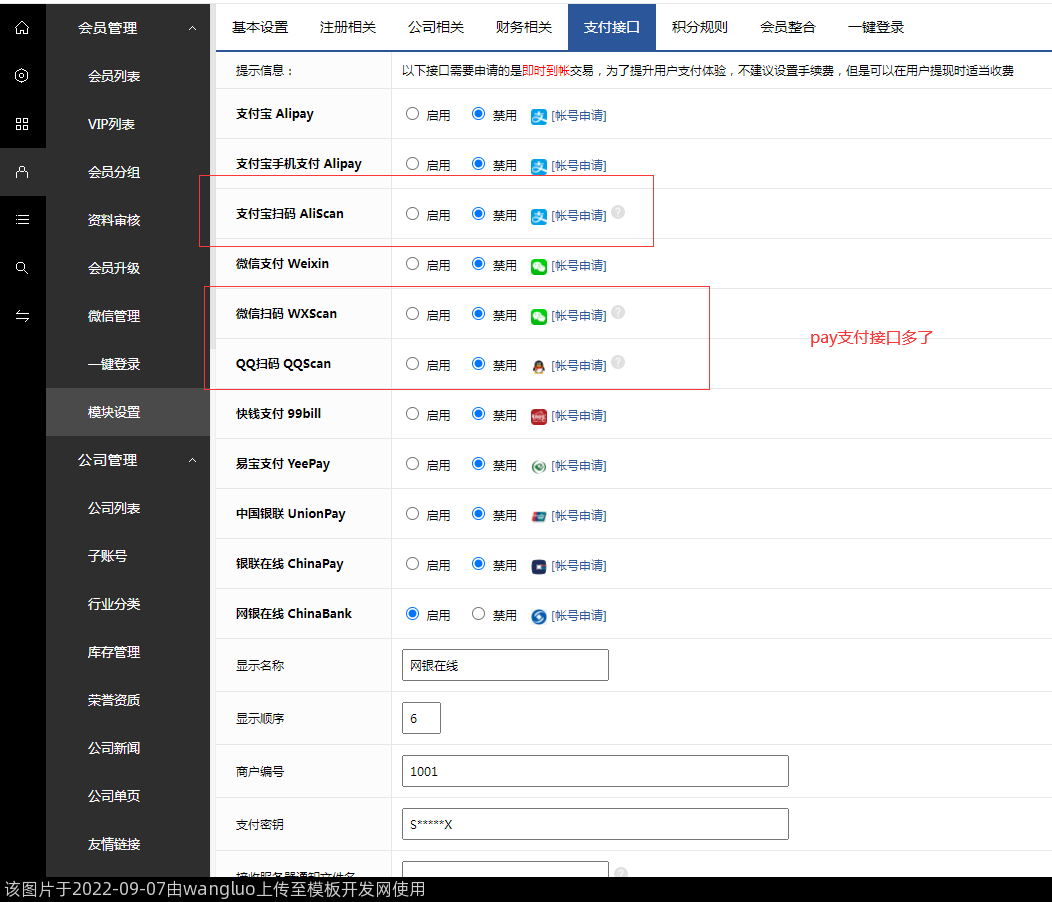
Task: Select the member user icon in left rail
Action: point(22,172)
